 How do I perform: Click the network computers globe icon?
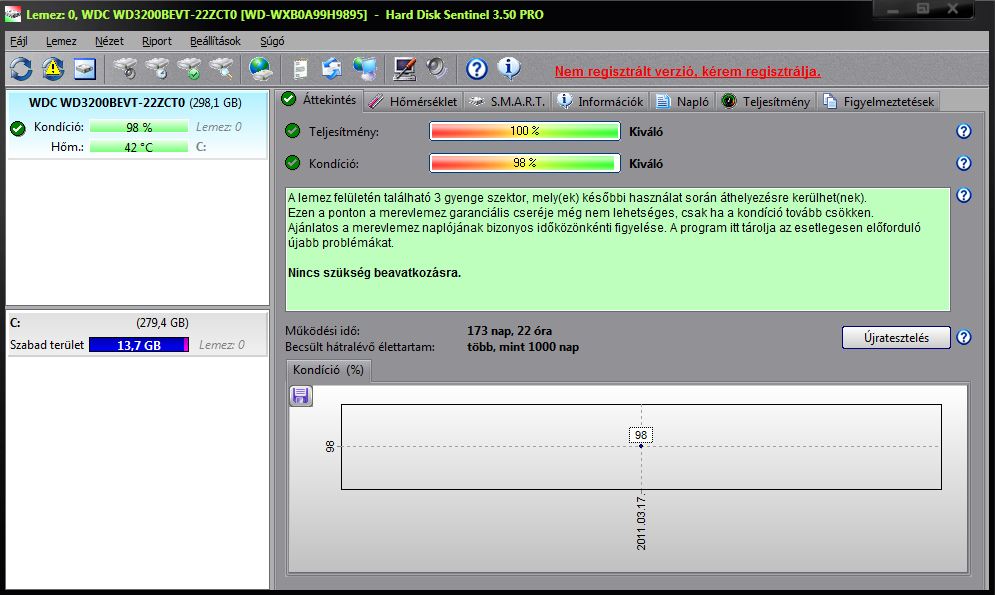click(x=365, y=69)
